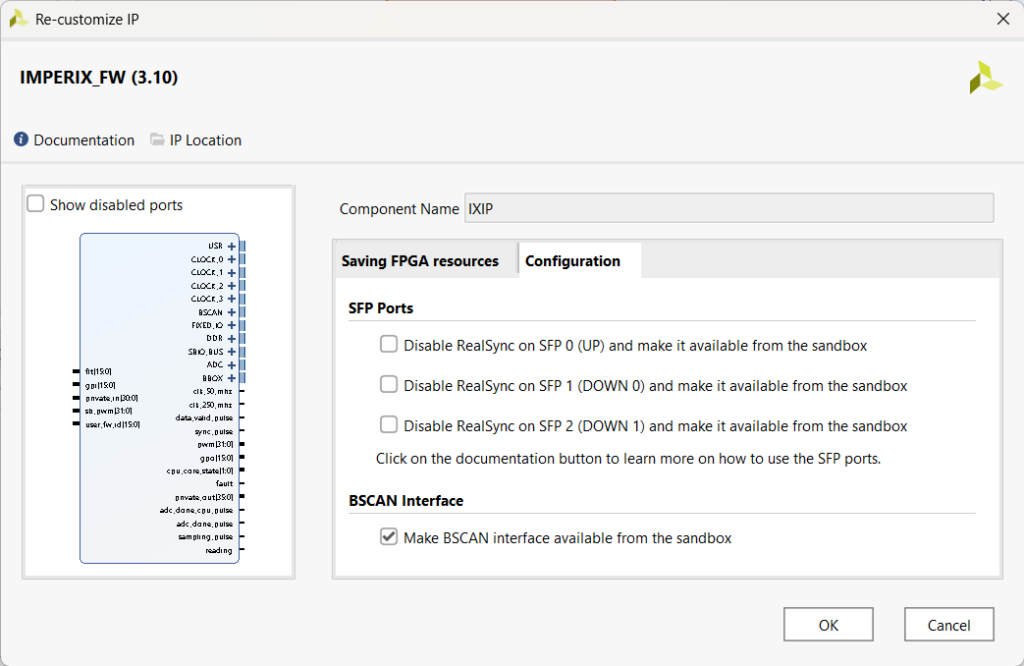Click the Component Name input field
This screenshot has width=1024, height=666.
(728, 208)
